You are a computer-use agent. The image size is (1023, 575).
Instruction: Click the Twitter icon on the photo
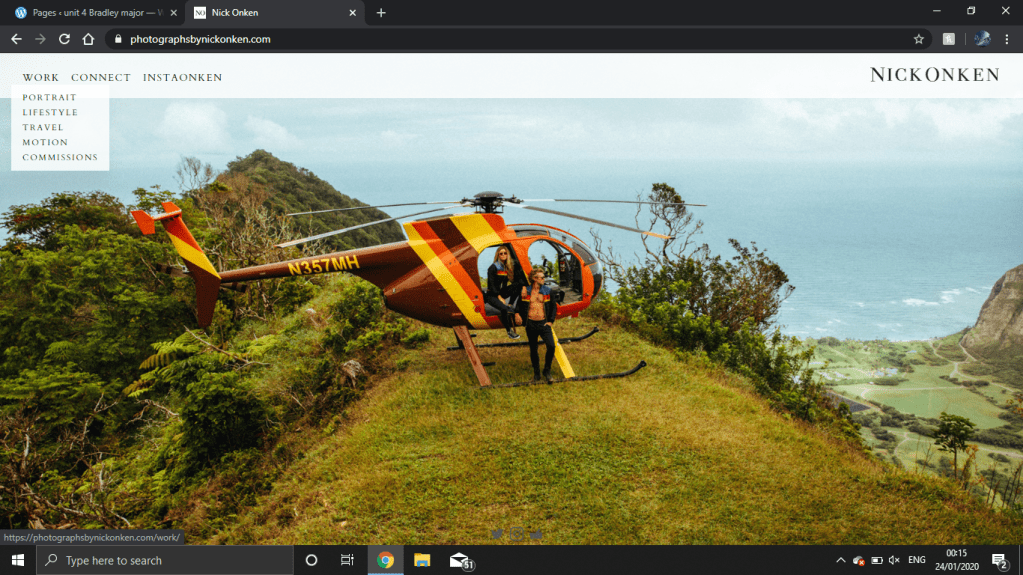(x=497, y=535)
